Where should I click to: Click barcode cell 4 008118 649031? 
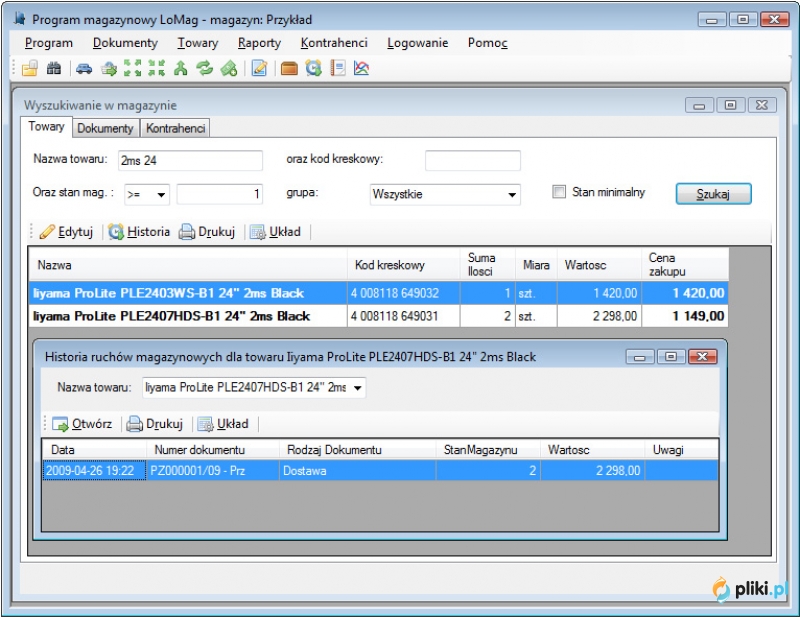click(404, 316)
